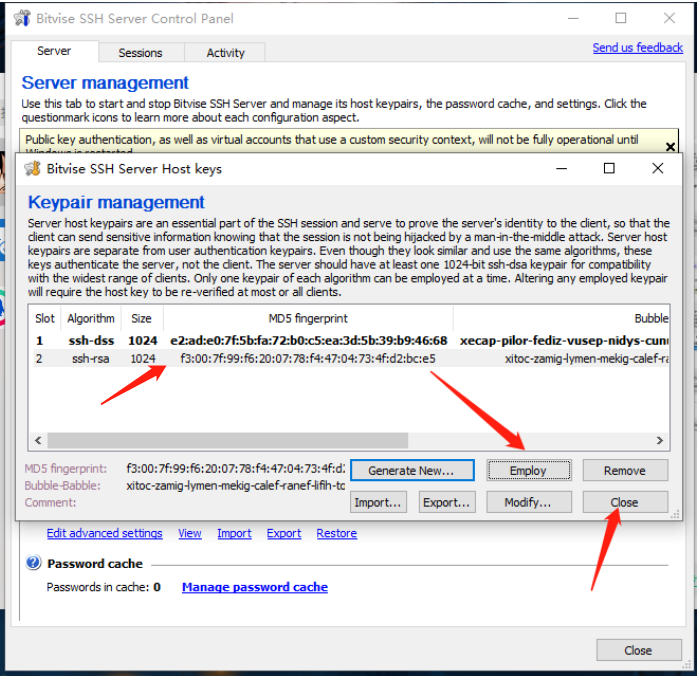697x676 pixels.
Task: Click the Host keys dialog title icon
Action: click(32, 169)
